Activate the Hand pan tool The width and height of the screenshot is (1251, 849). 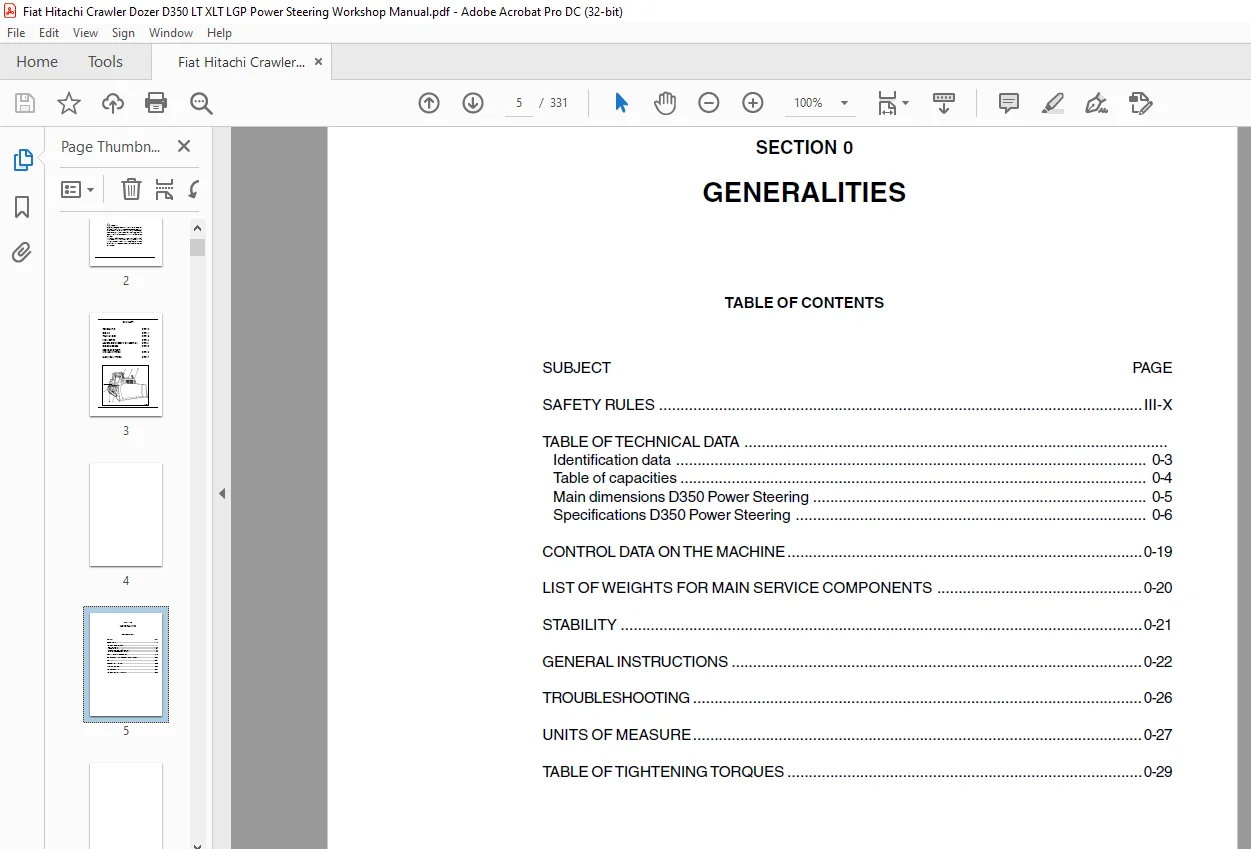tap(665, 103)
